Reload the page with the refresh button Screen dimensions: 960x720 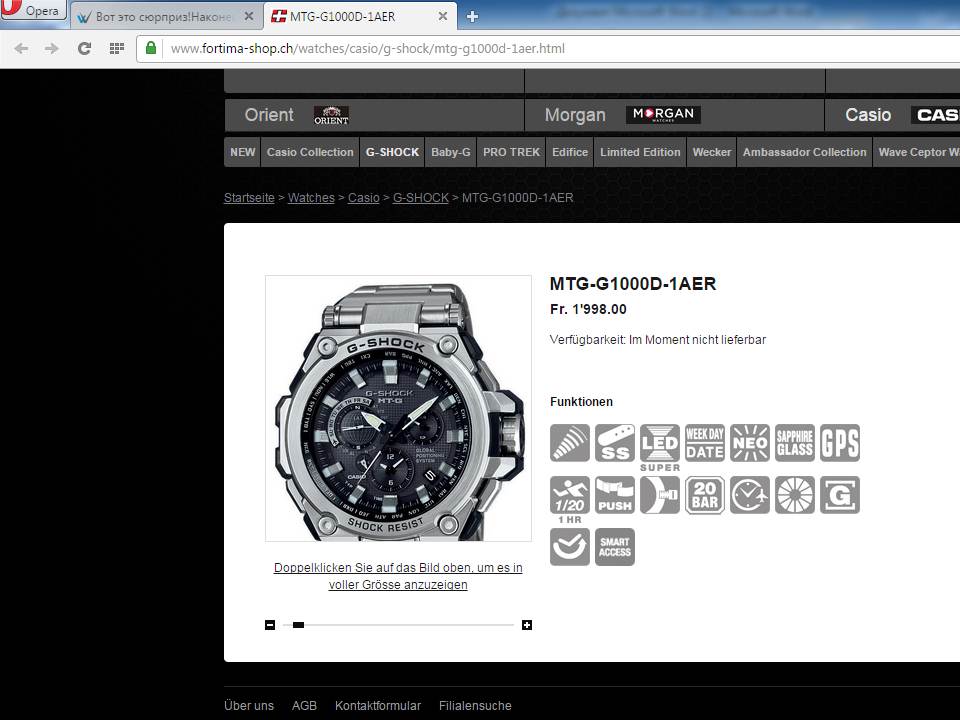coord(84,48)
